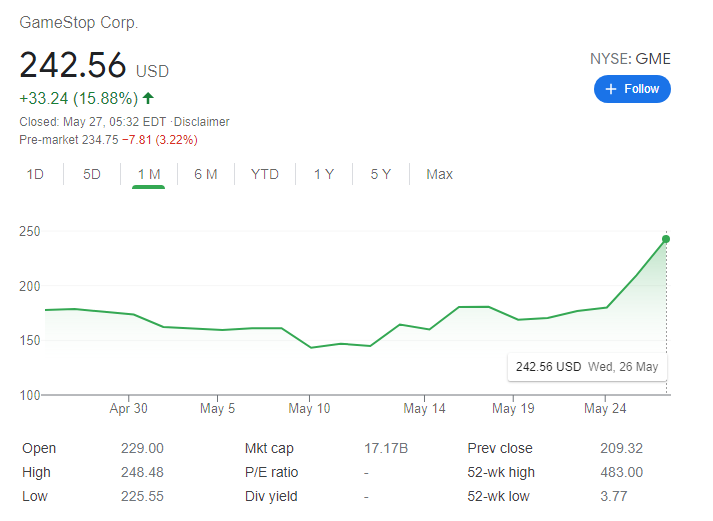The height and width of the screenshot is (521, 713).
Task: Switch chart to the 1D range
Action: tap(35, 174)
